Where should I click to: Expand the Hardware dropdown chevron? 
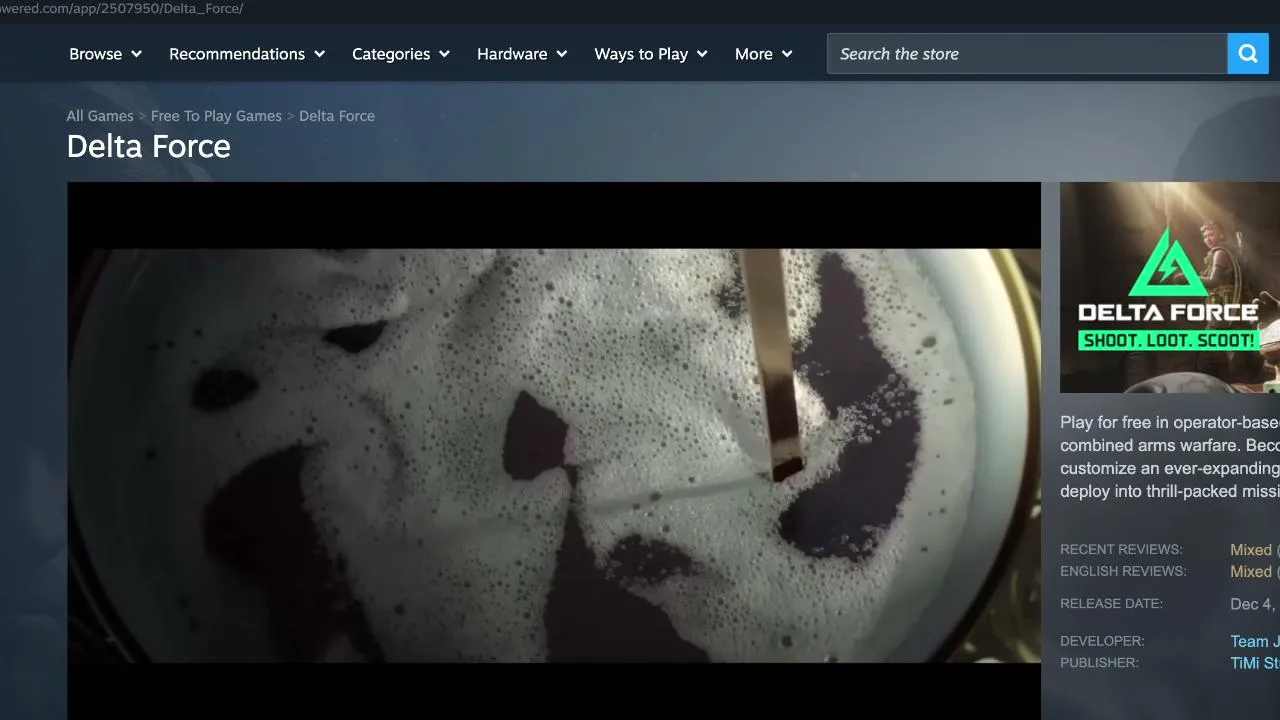(x=562, y=54)
